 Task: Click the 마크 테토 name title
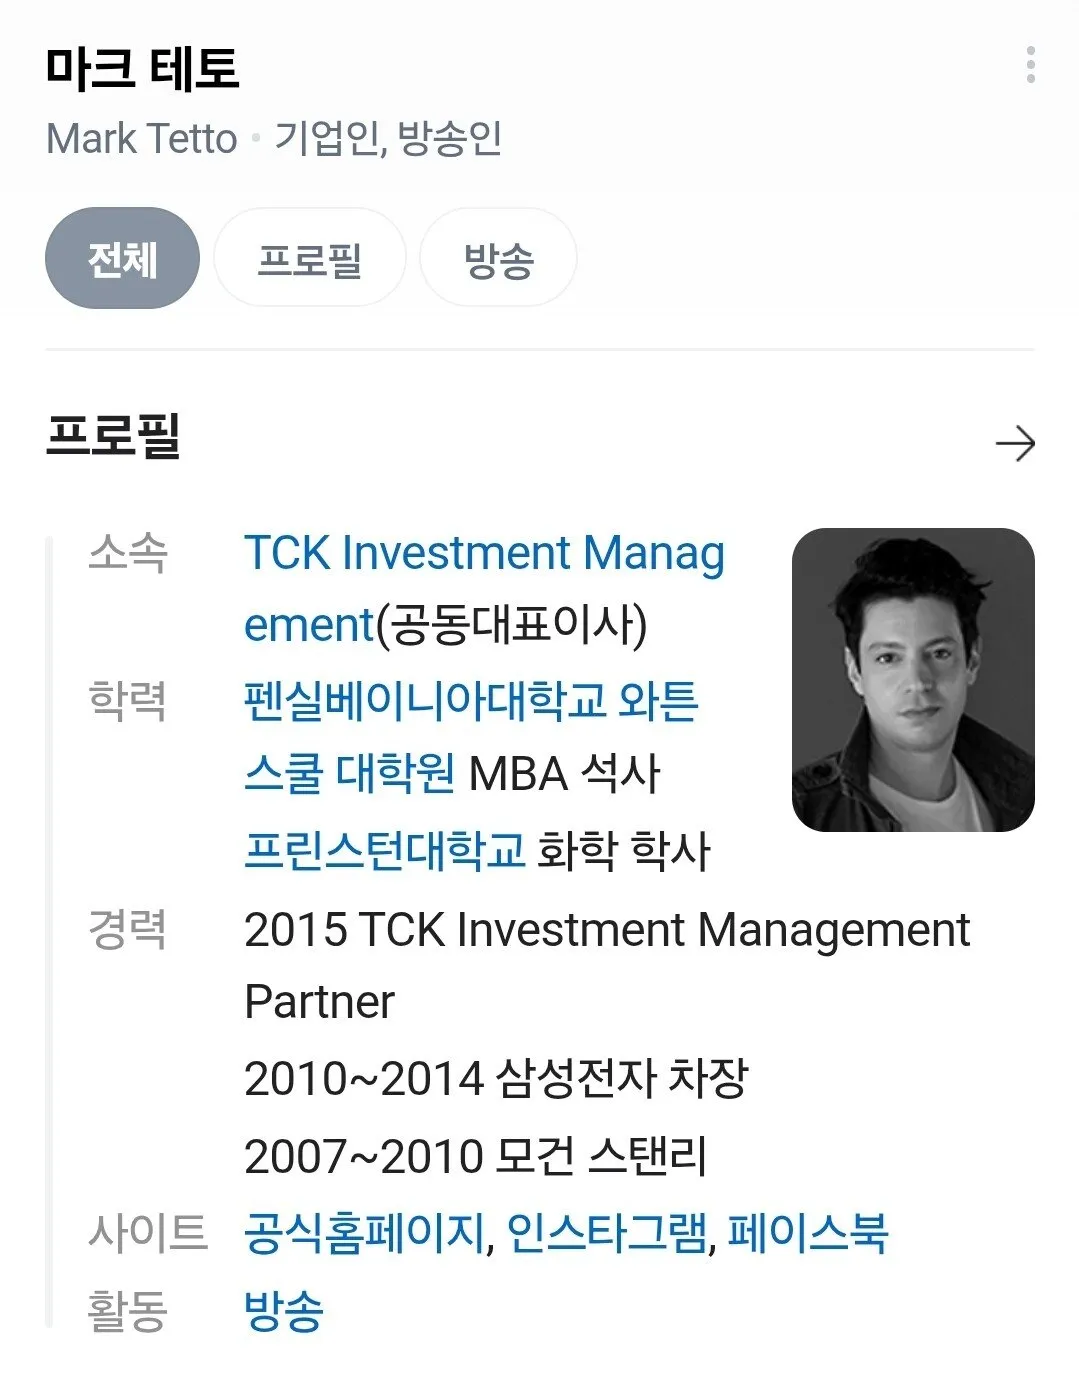point(143,69)
